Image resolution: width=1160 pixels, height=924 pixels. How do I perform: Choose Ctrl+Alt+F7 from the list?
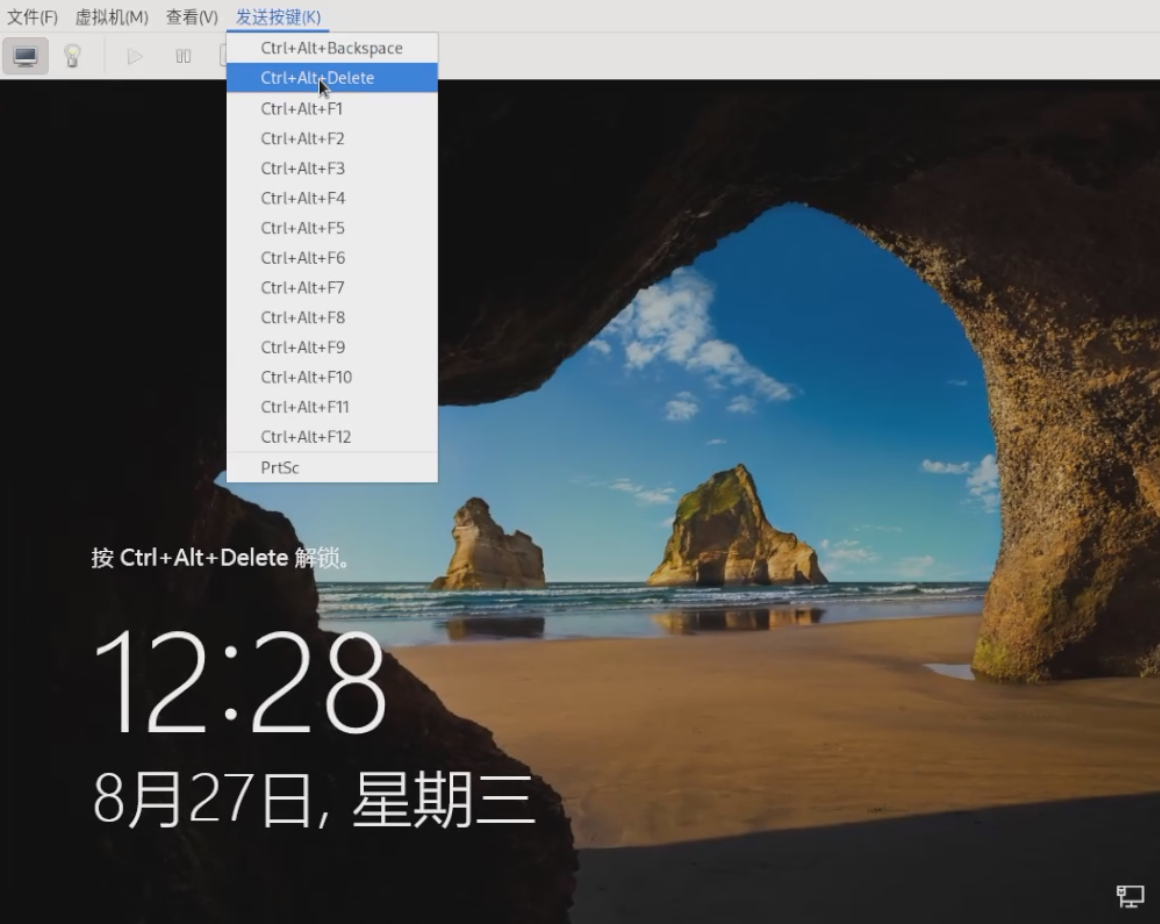[x=302, y=288]
